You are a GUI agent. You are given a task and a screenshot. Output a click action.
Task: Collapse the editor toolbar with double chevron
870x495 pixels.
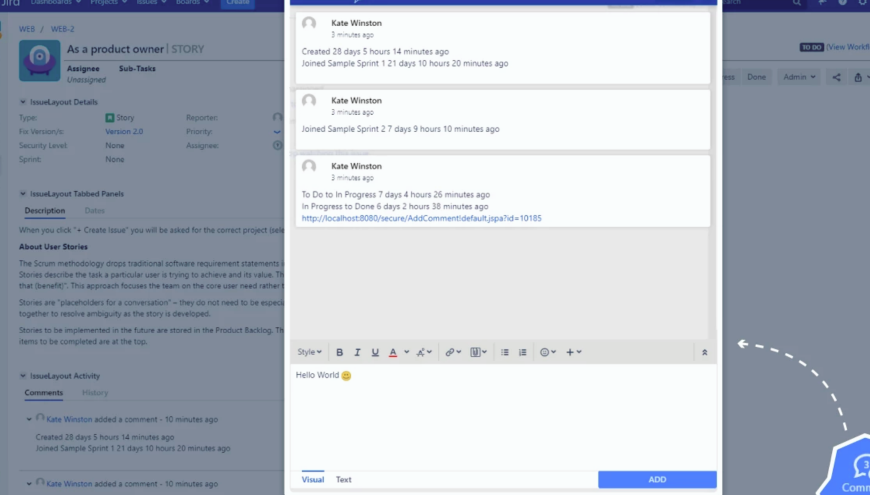(x=705, y=352)
